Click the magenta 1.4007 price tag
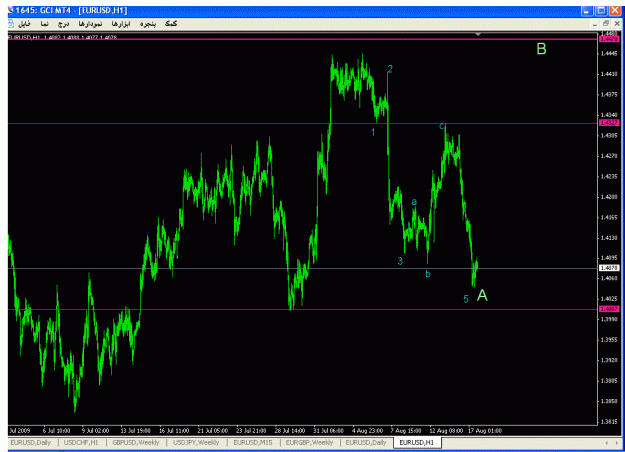Image resolution: width=625 pixels, height=452 pixels. pyautogui.click(x=609, y=309)
